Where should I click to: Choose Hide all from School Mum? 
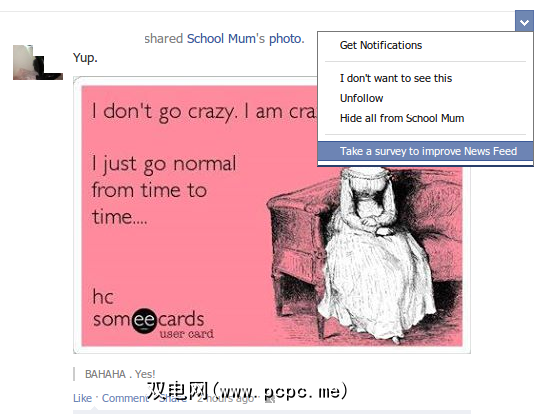pos(402,118)
